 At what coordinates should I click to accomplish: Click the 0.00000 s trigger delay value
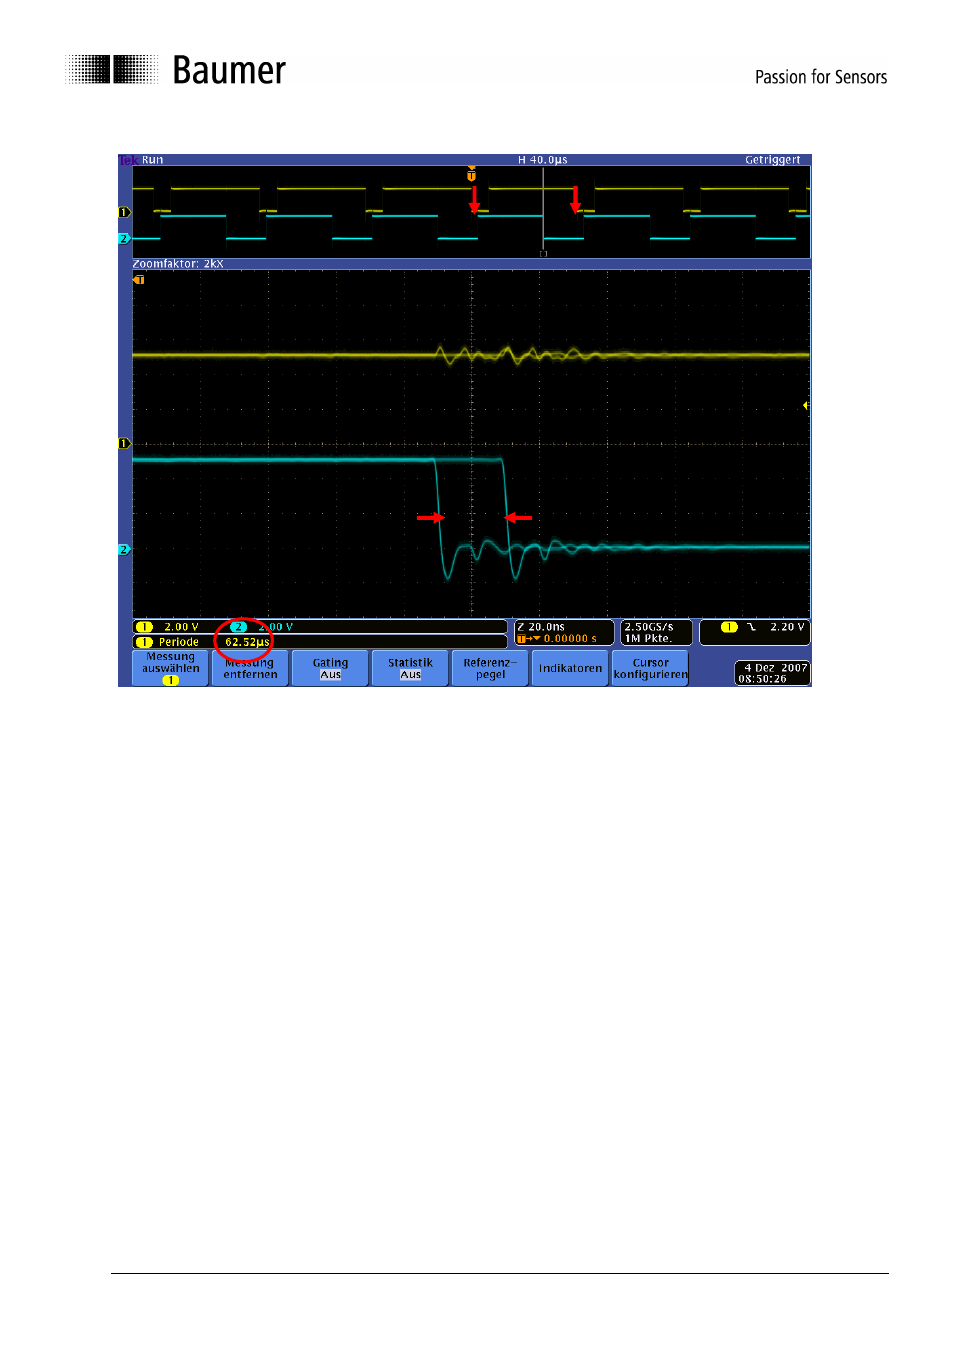point(570,638)
